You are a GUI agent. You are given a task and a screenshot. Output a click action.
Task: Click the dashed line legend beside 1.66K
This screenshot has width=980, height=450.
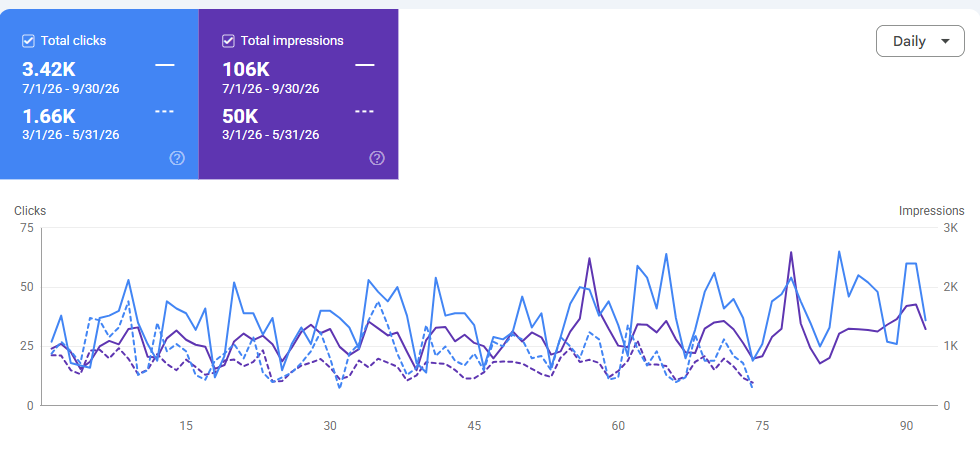point(165,111)
